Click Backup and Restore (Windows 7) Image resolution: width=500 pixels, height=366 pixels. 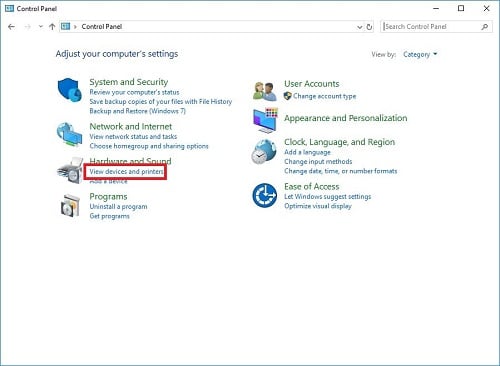tap(137, 111)
